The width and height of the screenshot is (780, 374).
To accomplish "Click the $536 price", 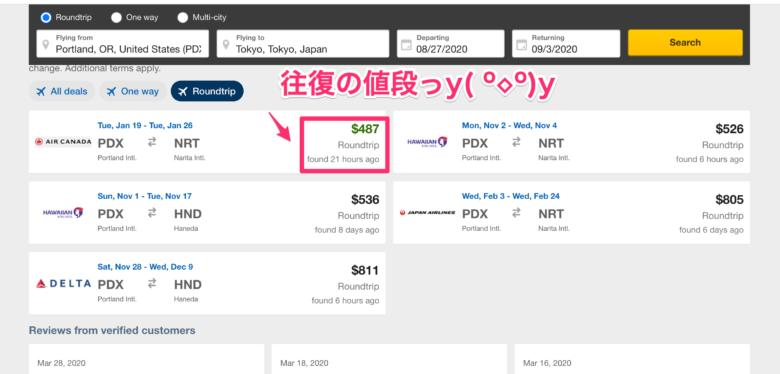I will tap(365, 200).
